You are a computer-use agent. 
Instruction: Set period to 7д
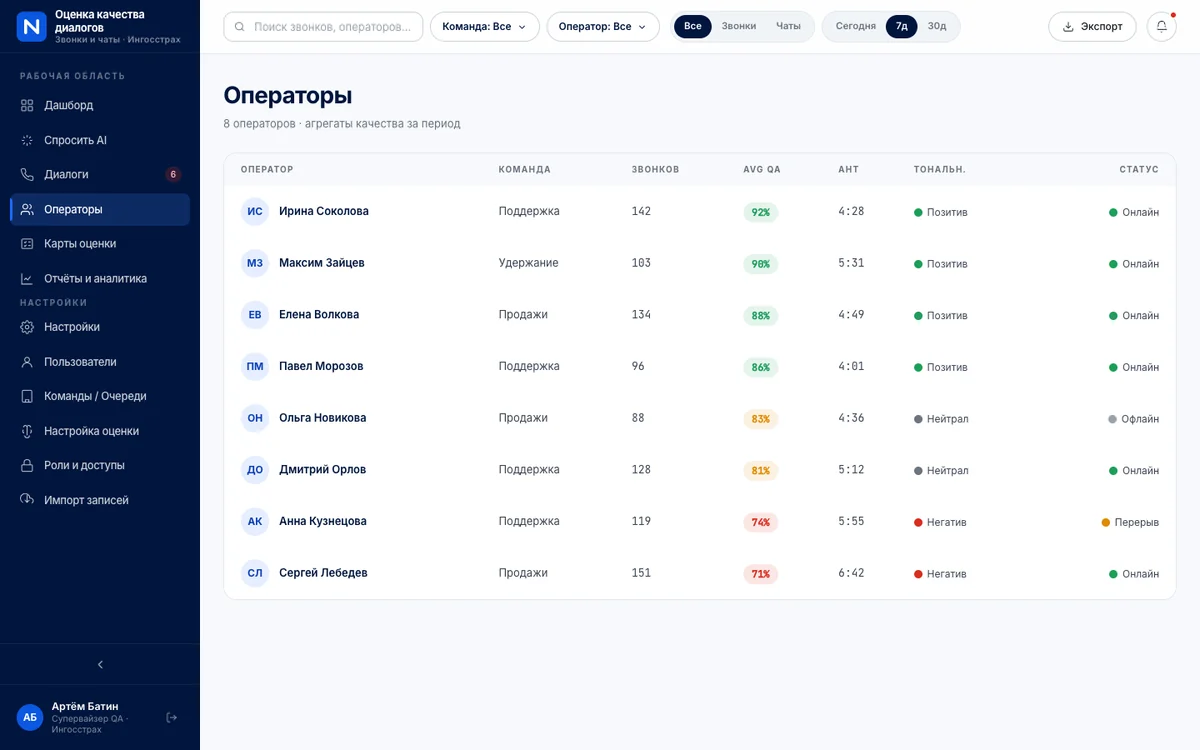coord(902,26)
